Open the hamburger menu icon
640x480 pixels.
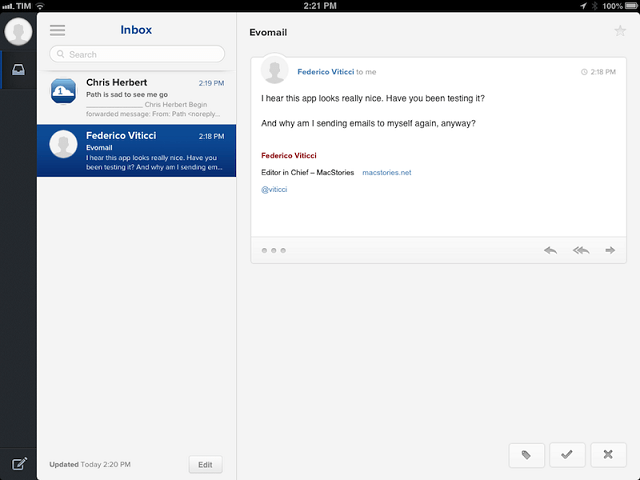57,30
